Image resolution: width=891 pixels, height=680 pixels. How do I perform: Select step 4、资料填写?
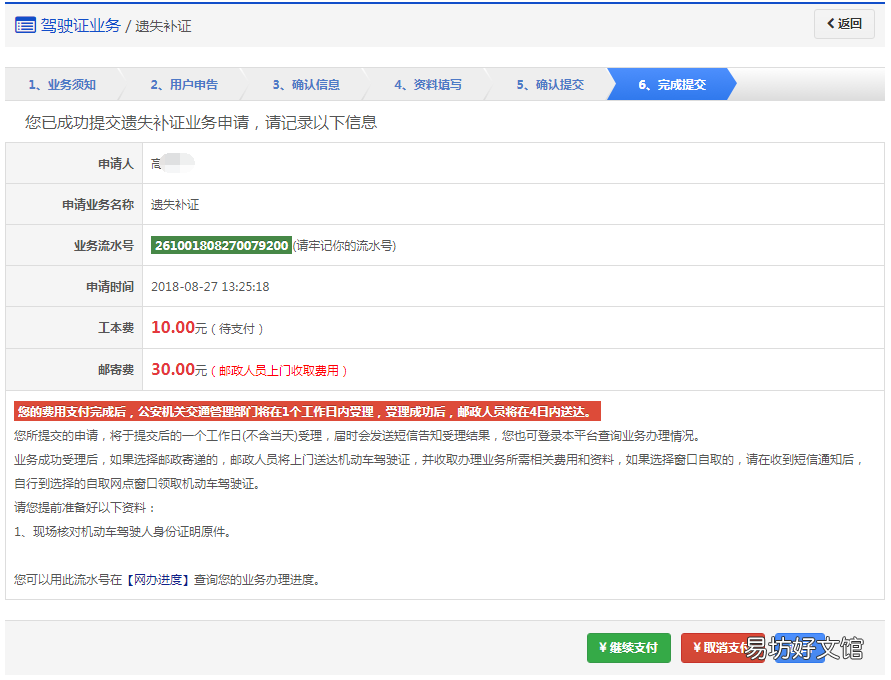tap(428, 85)
